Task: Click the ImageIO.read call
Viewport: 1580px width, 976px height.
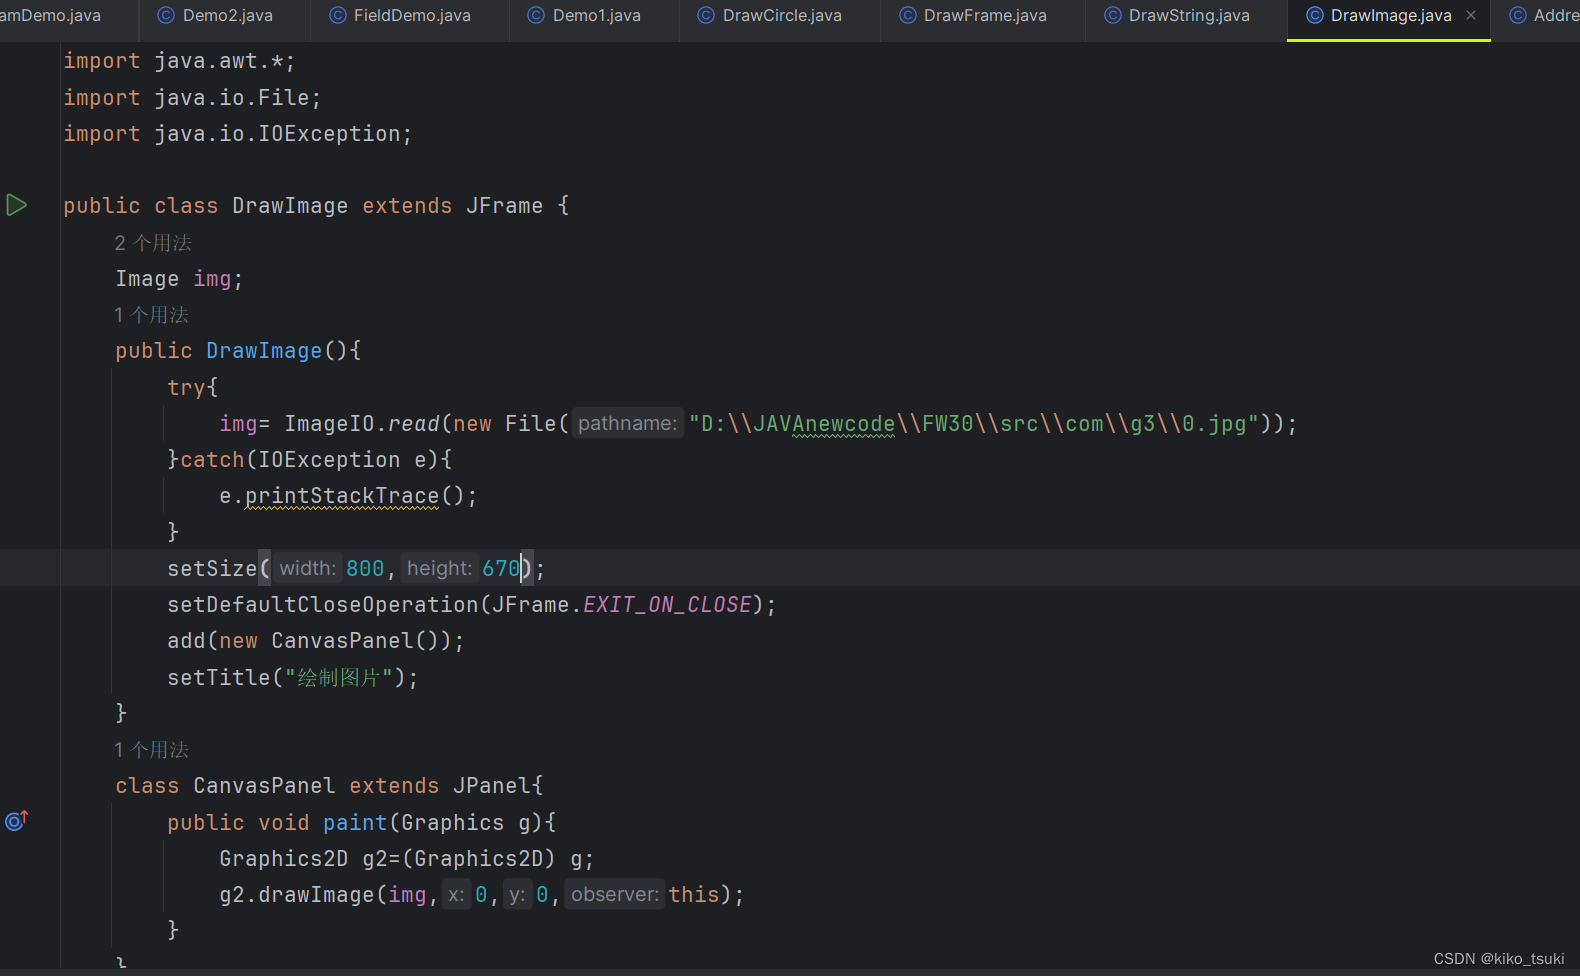Action: (x=362, y=424)
